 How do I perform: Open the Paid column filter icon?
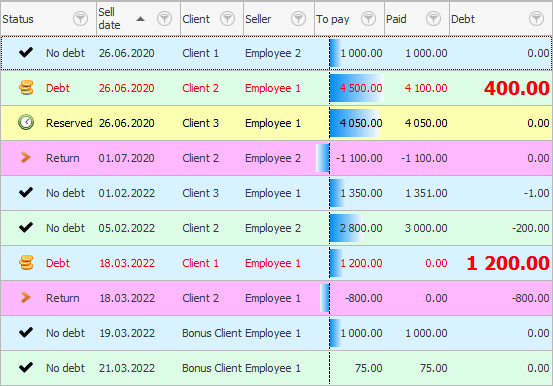[433, 18]
